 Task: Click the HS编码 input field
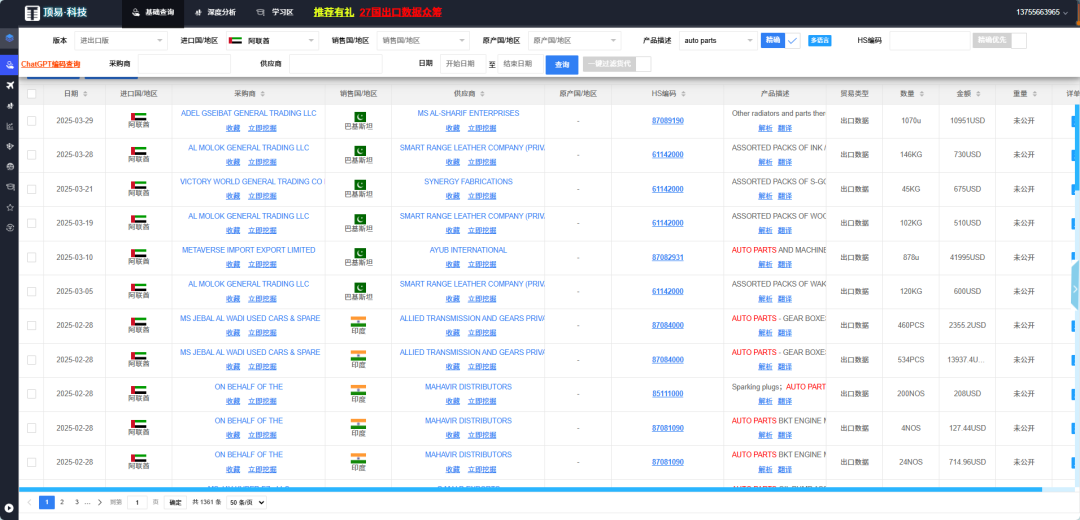coord(930,41)
